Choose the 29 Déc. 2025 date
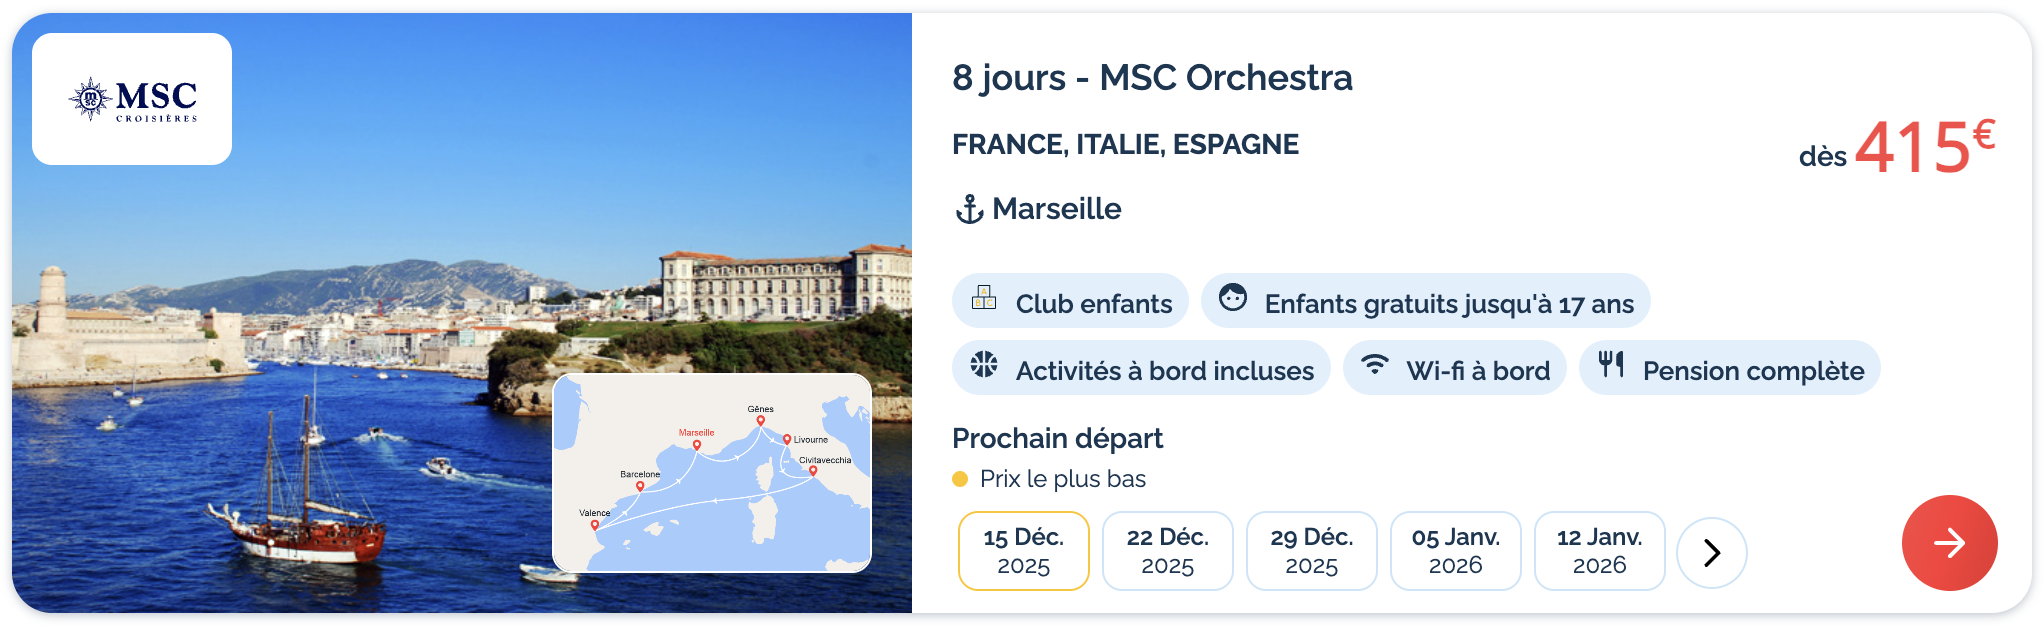The height and width of the screenshot is (626, 2044). (1311, 551)
